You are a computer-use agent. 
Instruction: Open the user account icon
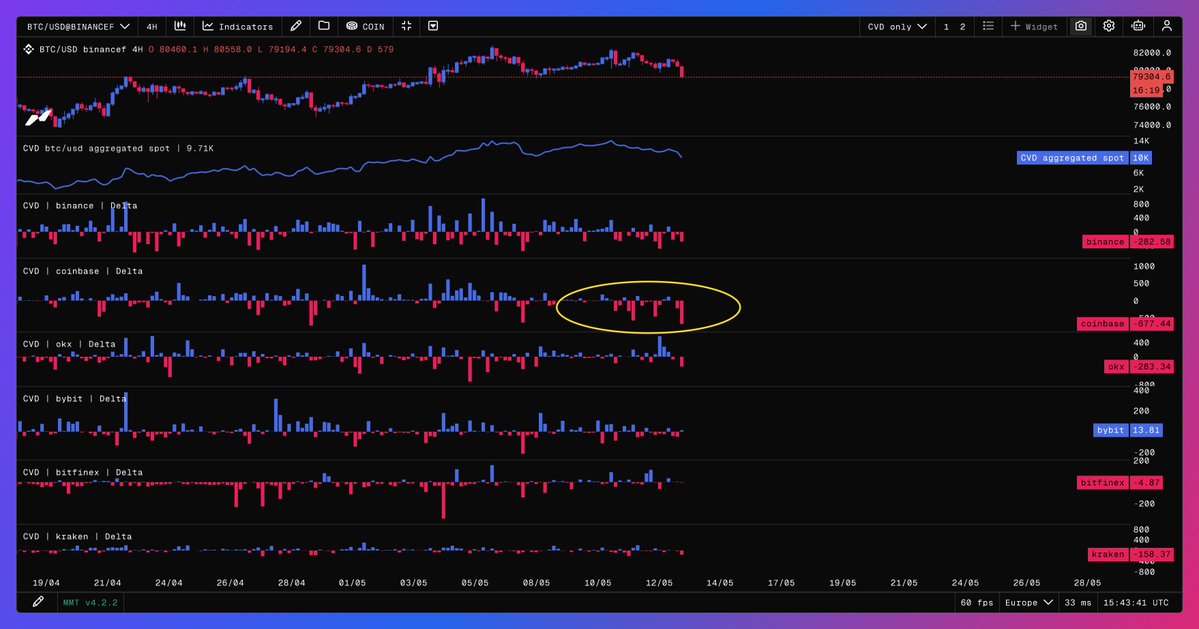(1167, 26)
